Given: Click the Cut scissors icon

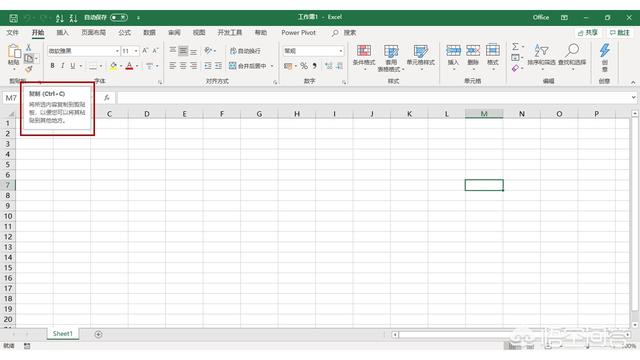Looking at the screenshot, I should pyautogui.click(x=29, y=47).
